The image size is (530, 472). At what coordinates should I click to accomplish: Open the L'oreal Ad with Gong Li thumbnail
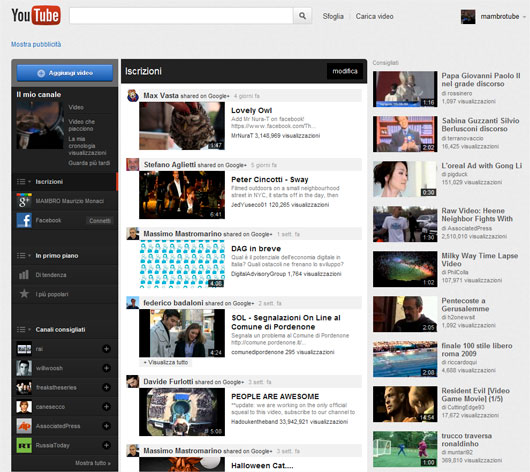click(405, 179)
